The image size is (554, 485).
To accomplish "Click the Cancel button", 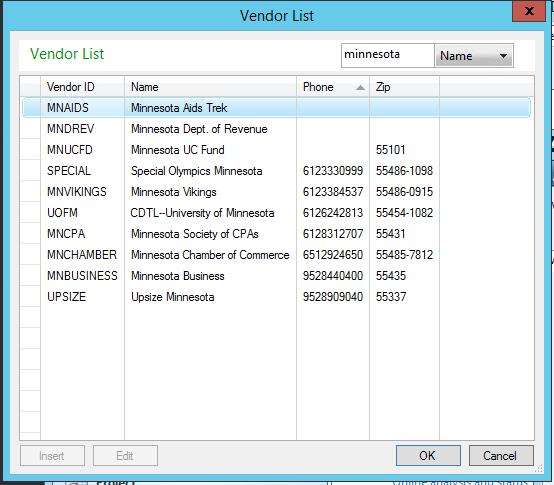I will (x=501, y=456).
